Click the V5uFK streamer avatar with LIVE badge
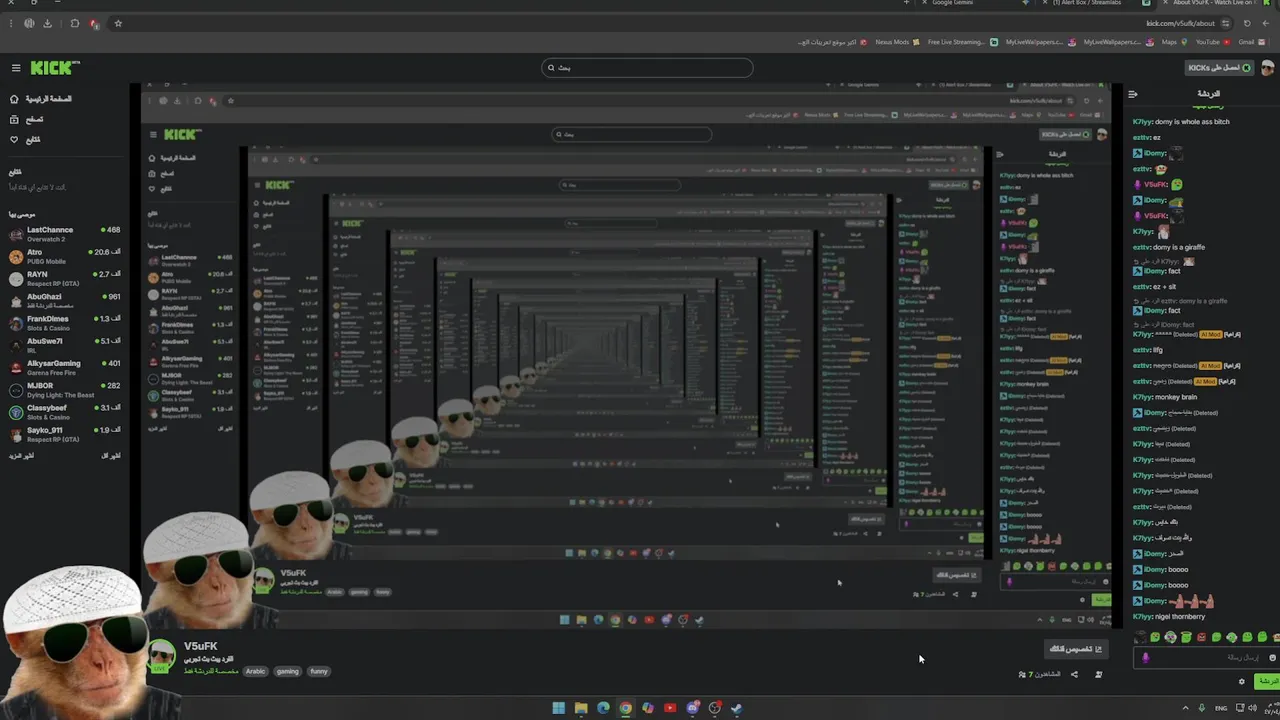Image resolution: width=1280 pixels, height=720 pixels. (162, 656)
